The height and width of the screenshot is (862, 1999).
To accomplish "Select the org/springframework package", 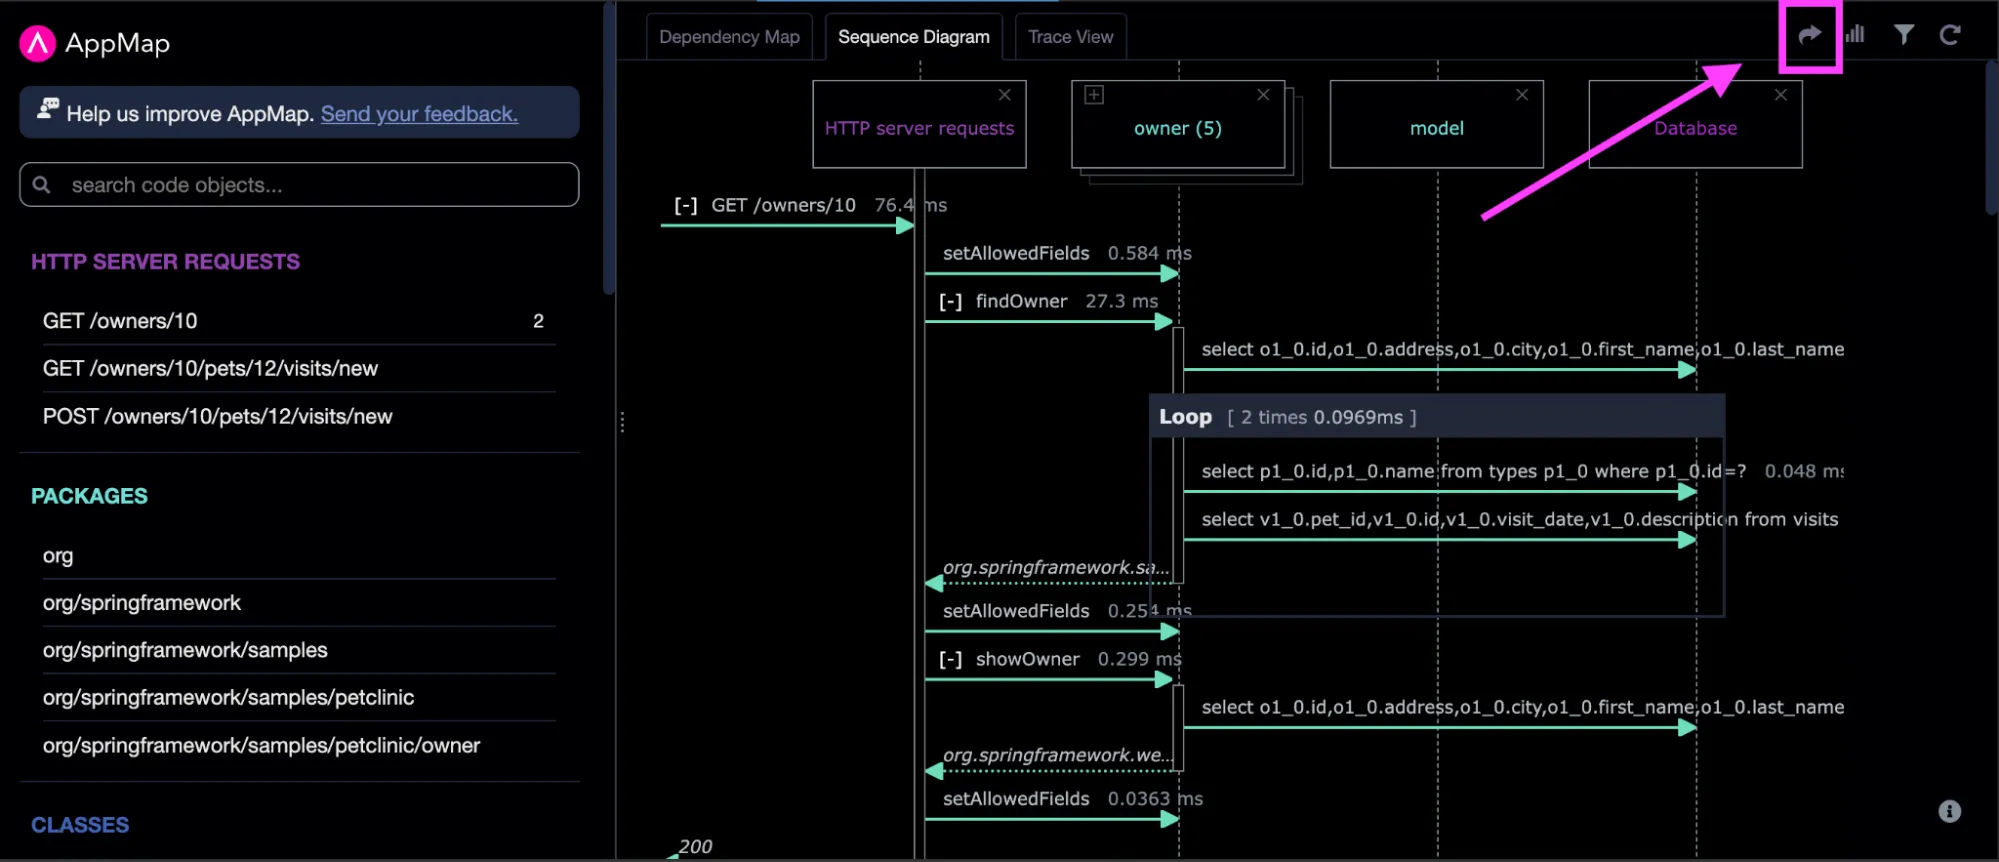I will [x=298, y=603].
